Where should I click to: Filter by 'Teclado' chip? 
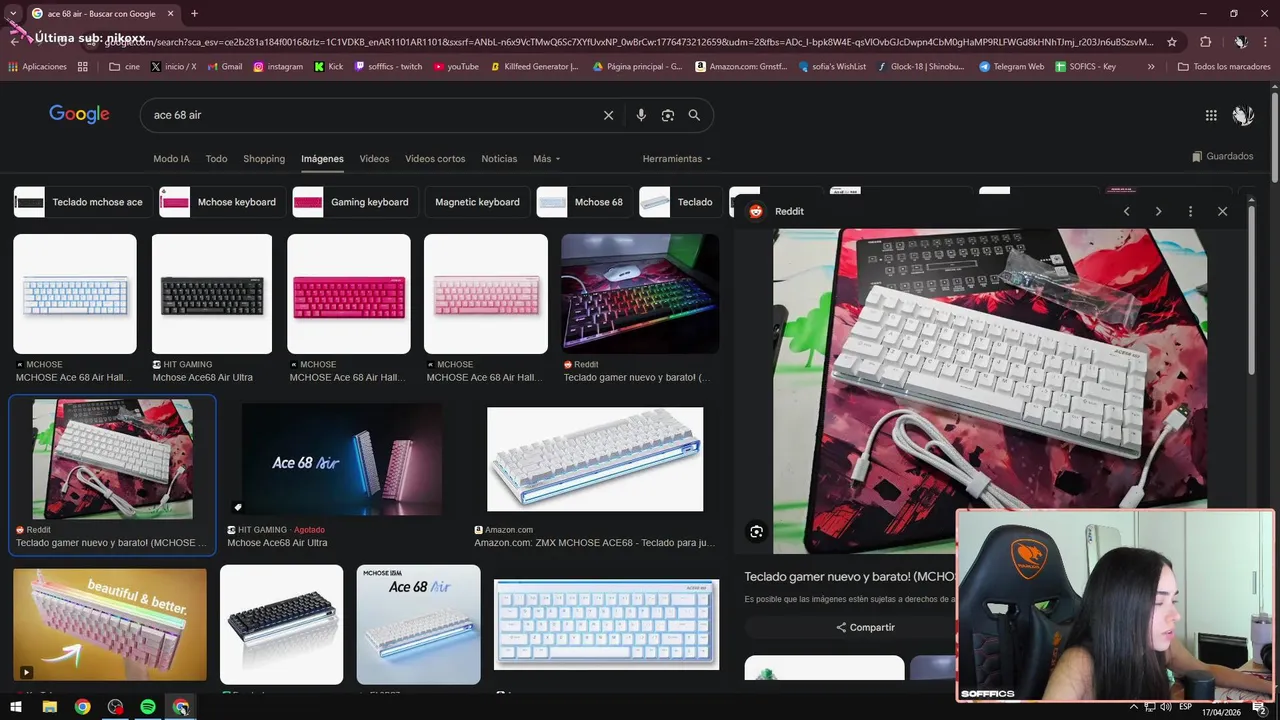click(x=680, y=202)
